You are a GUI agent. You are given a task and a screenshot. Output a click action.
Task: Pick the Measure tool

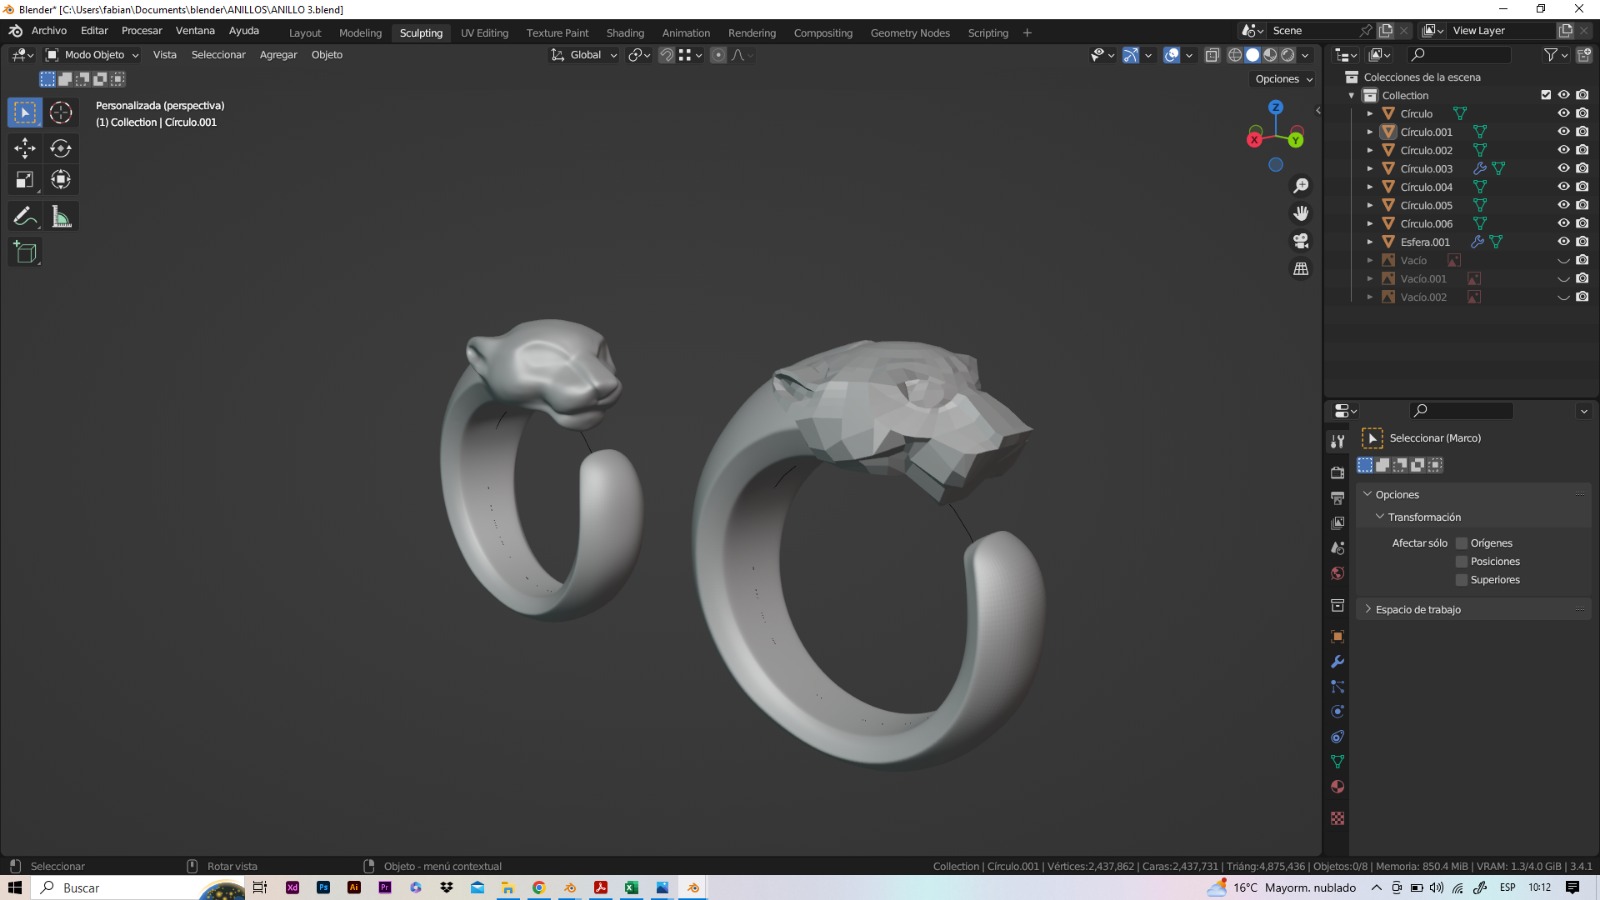pyautogui.click(x=61, y=217)
